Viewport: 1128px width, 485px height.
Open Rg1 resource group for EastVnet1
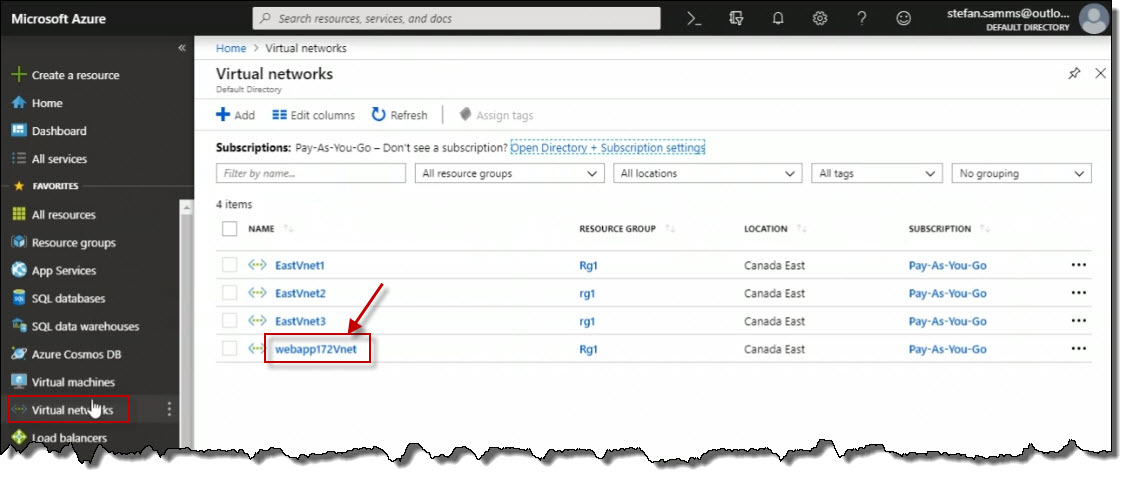coord(588,265)
